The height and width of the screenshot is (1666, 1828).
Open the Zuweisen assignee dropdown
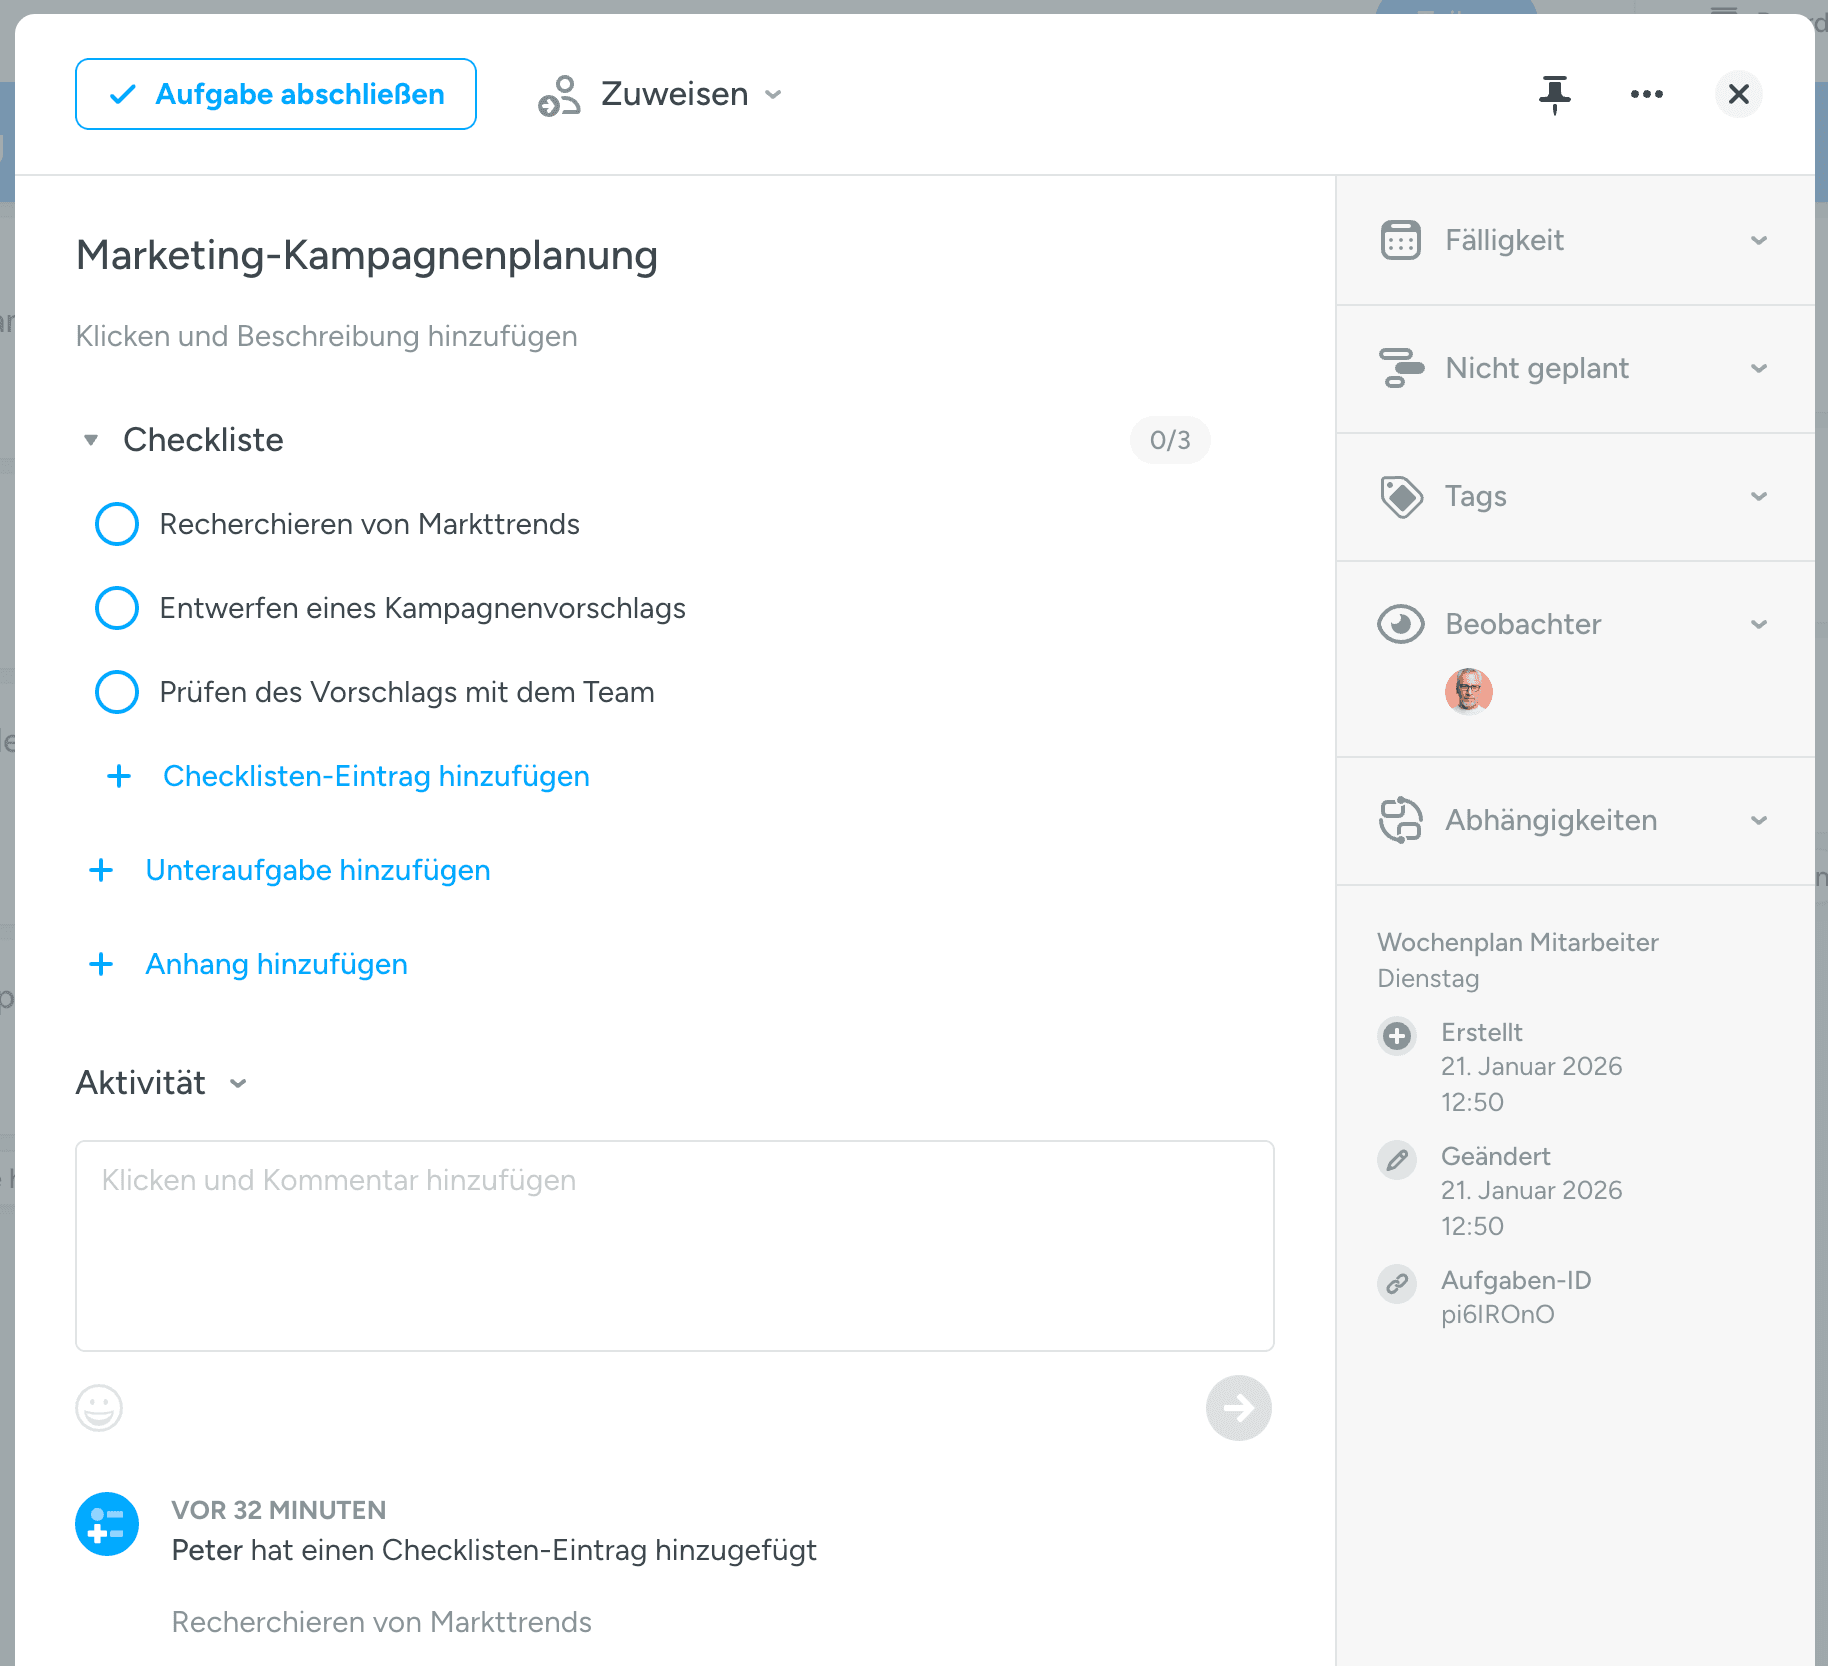[x=660, y=94]
